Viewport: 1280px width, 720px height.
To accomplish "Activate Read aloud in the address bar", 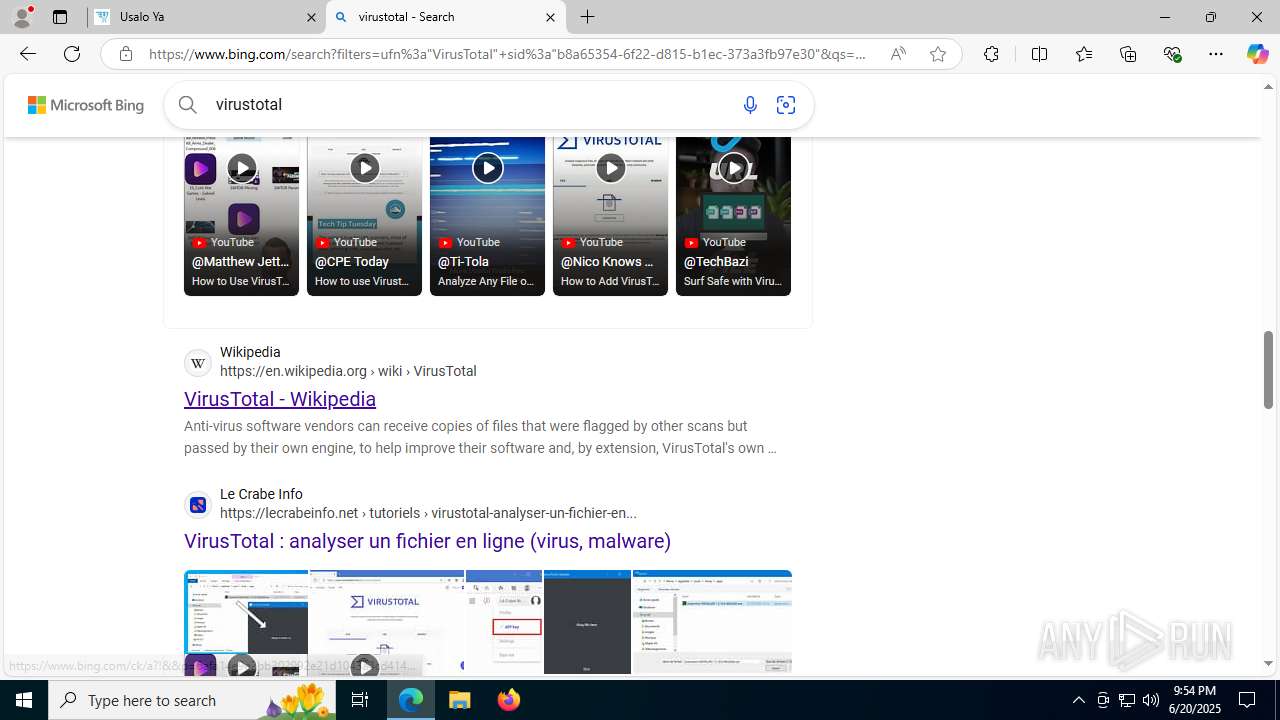I will [898, 54].
